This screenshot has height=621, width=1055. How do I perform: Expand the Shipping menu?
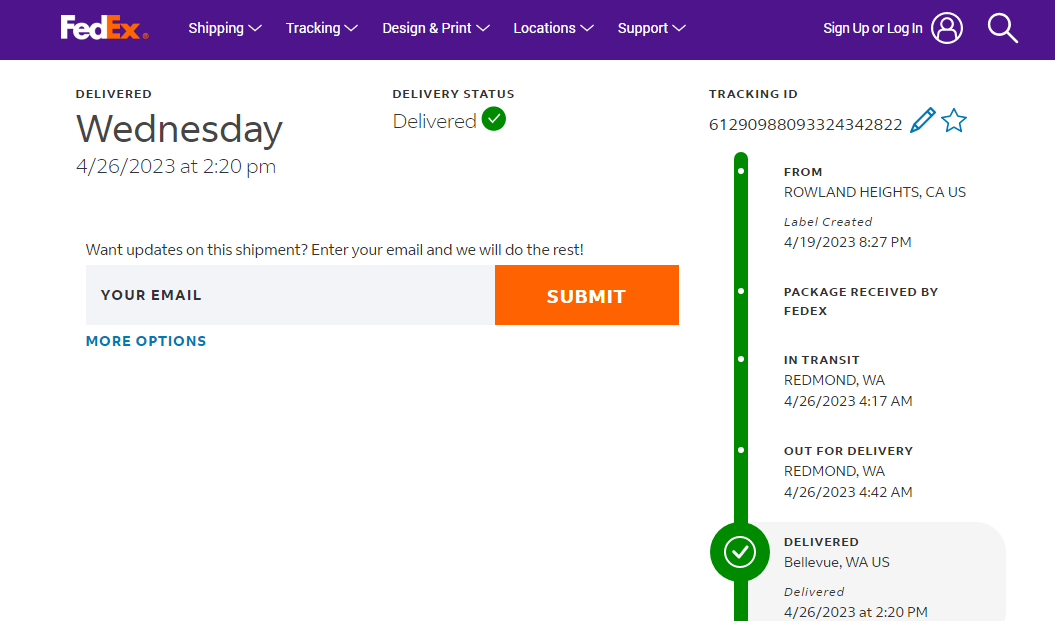(225, 28)
